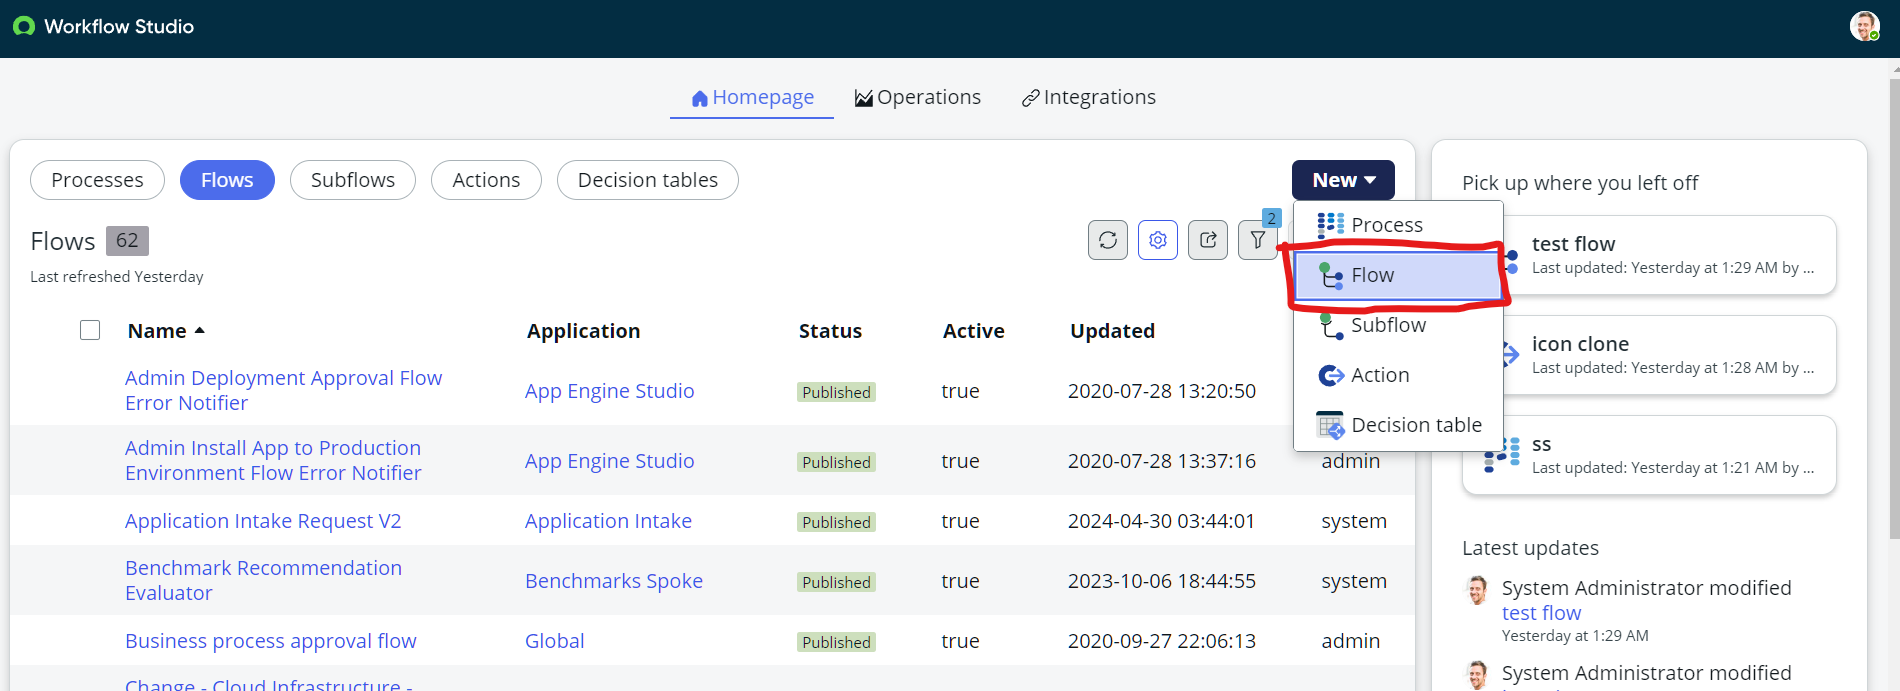Click the 2020-09-27 22:06:13 updated value
This screenshot has width=1900, height=691.
tap(1161, 641)
